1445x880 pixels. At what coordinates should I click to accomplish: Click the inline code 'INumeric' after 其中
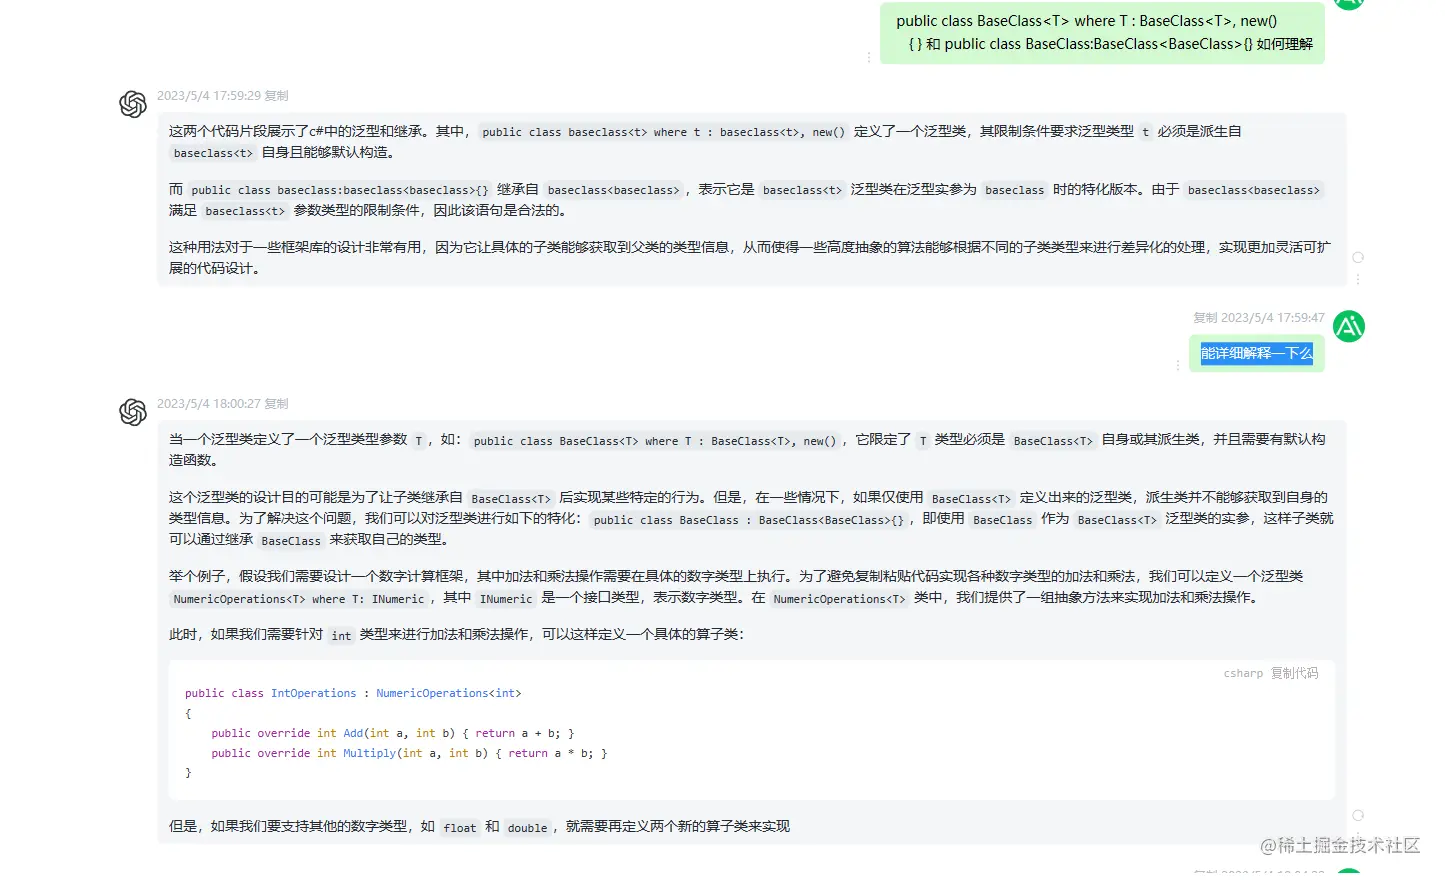pos(506,599)
